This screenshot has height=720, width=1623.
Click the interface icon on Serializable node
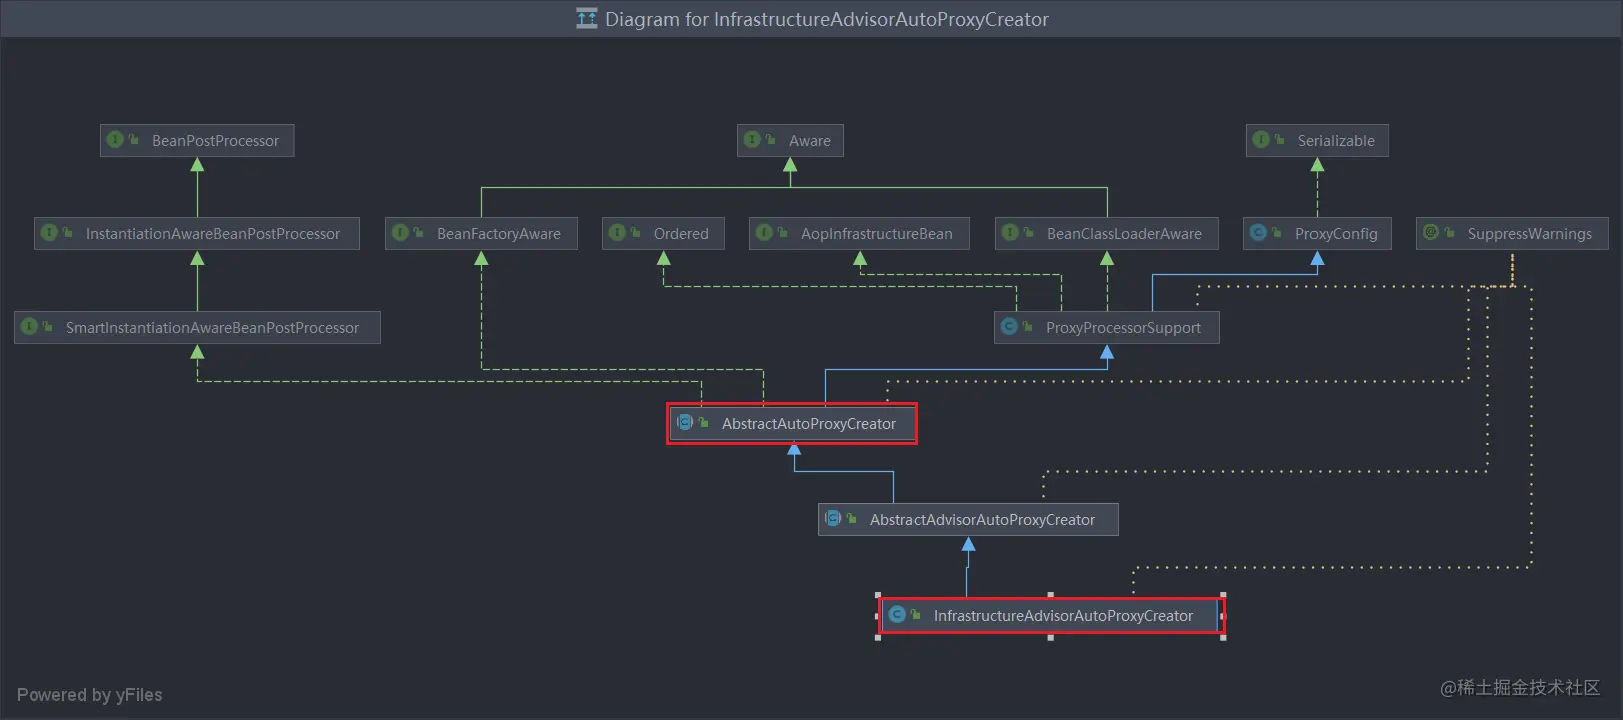click(x=1261, y=140)
